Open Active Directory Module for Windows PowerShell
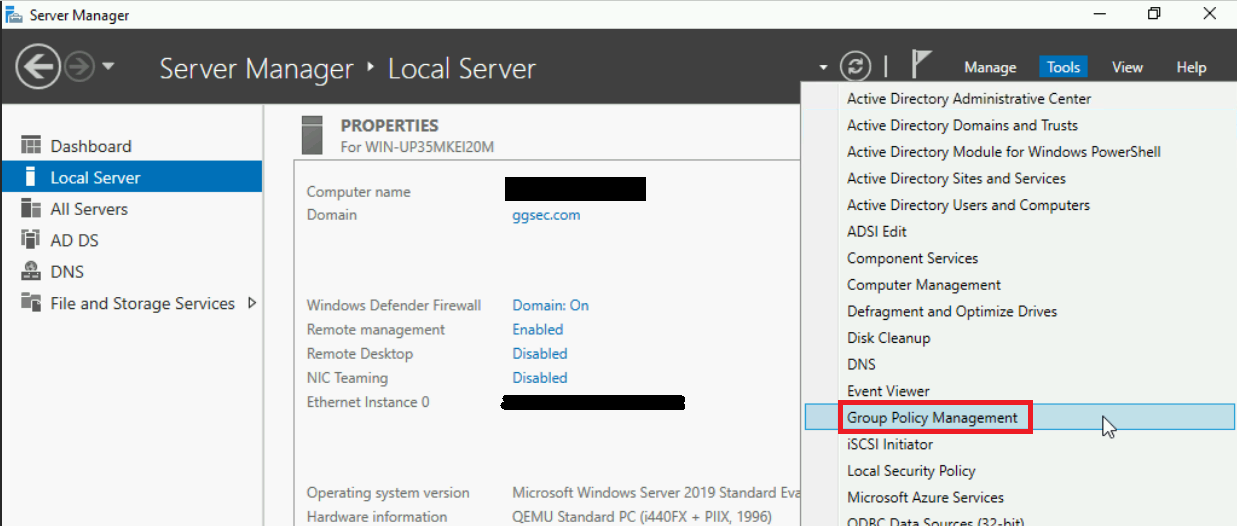 (x=1004, y=152)
